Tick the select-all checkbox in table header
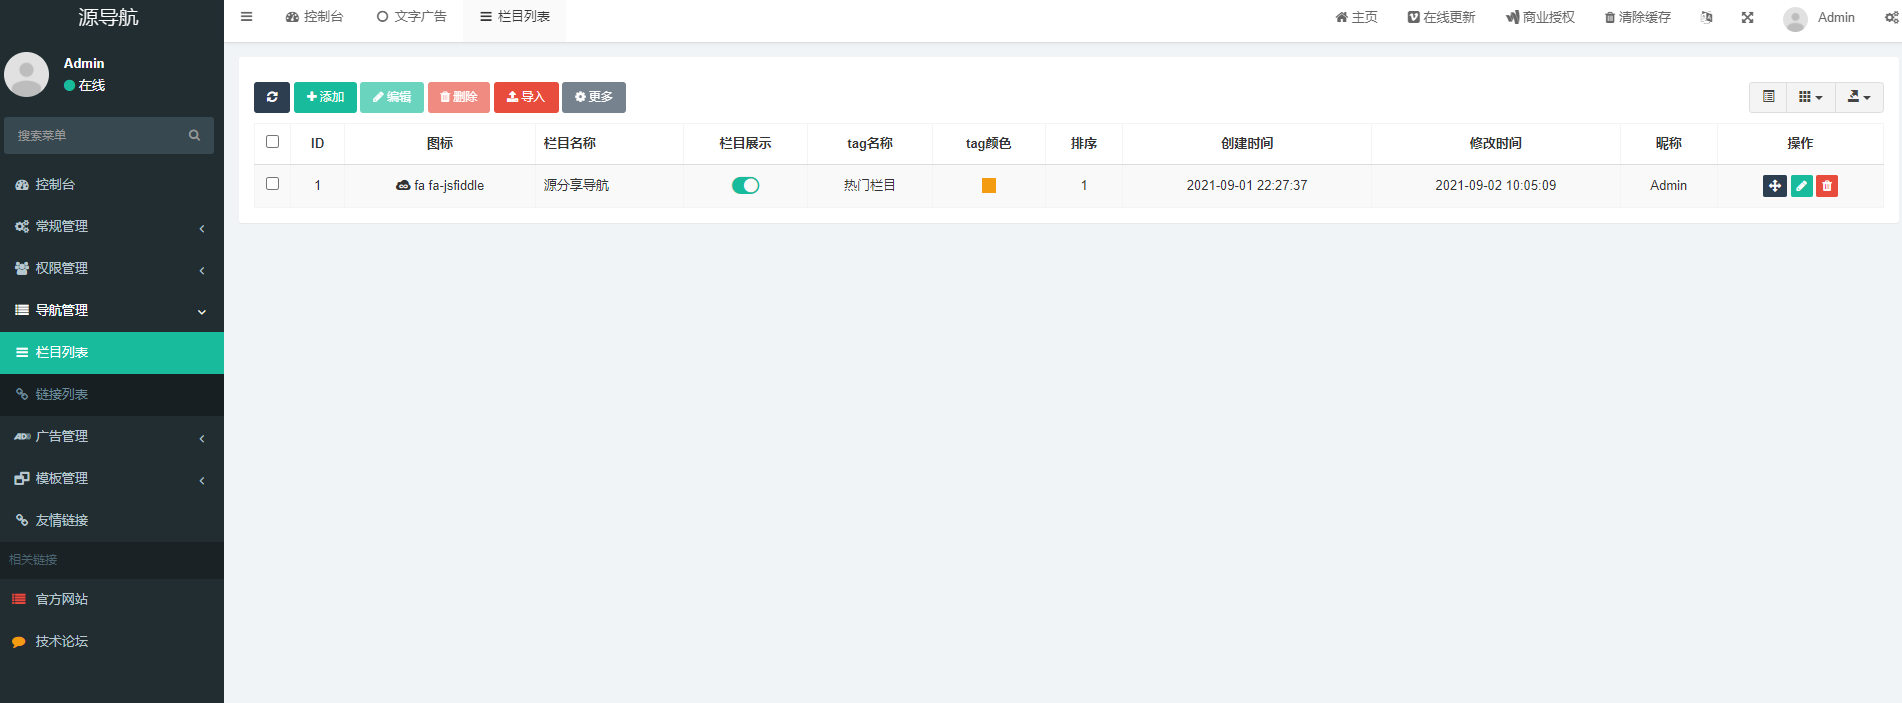Image resolution: width=1902 pixels, height=703 pixels. click(272, 142)
